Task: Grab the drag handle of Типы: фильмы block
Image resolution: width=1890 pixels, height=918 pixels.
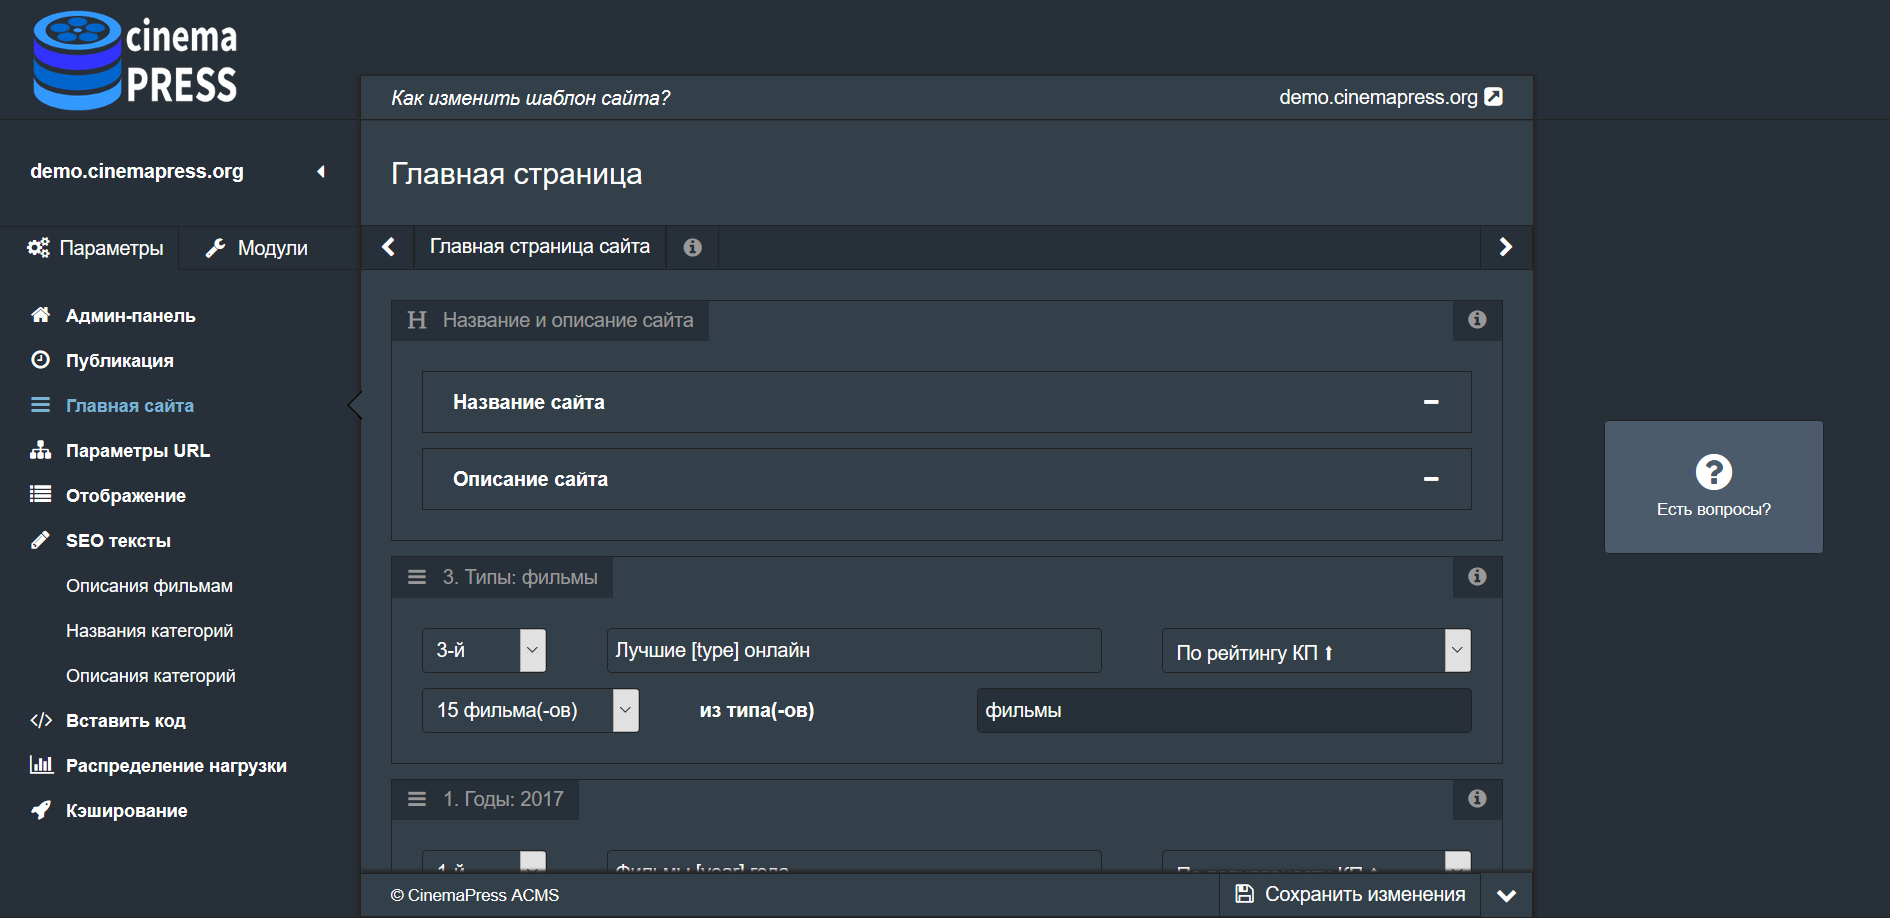Action: [x=417, y=577]
